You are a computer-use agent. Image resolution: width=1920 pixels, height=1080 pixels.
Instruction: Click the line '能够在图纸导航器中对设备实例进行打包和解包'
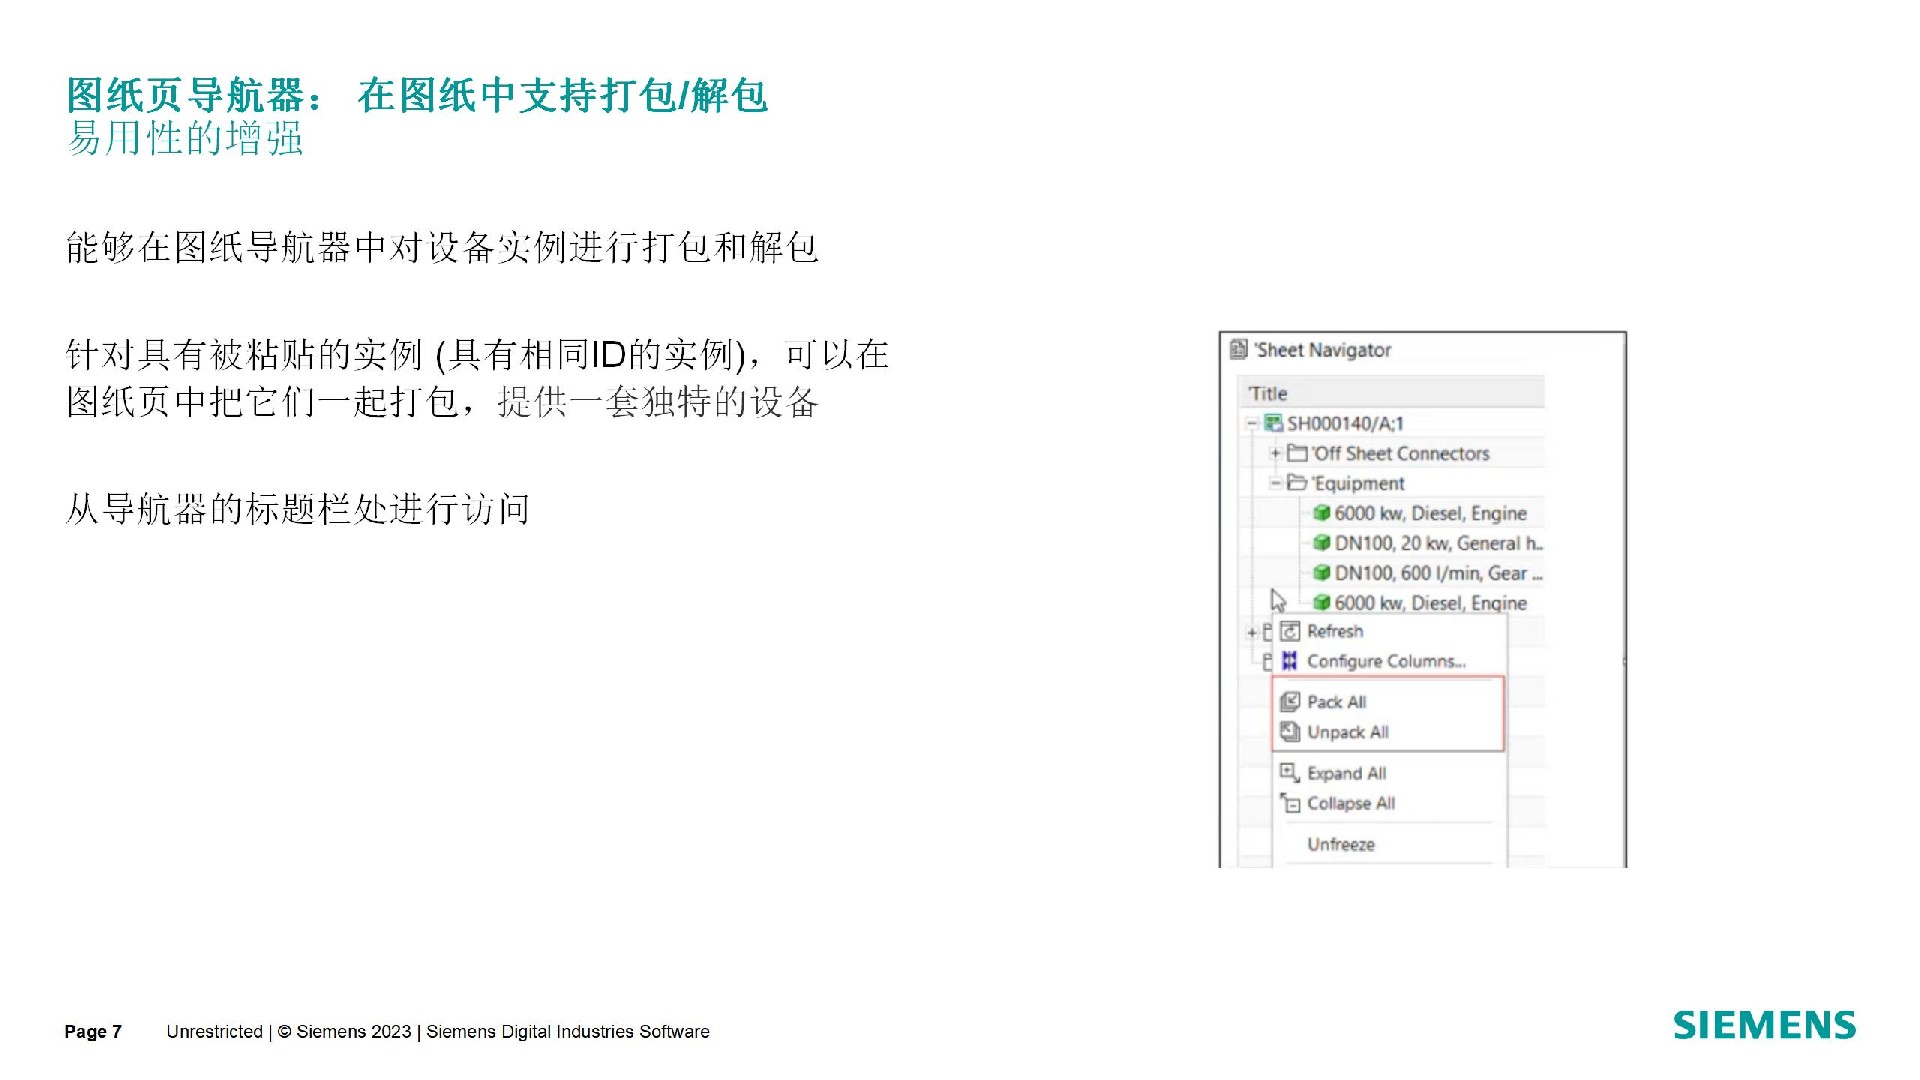(442, 247)
